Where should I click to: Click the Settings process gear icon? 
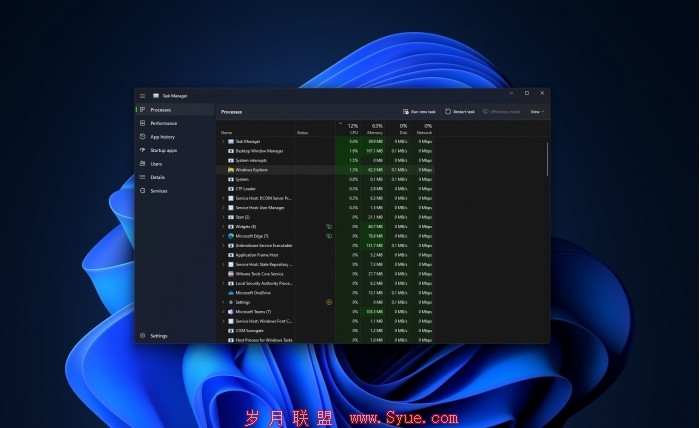(x=231, y=302)
